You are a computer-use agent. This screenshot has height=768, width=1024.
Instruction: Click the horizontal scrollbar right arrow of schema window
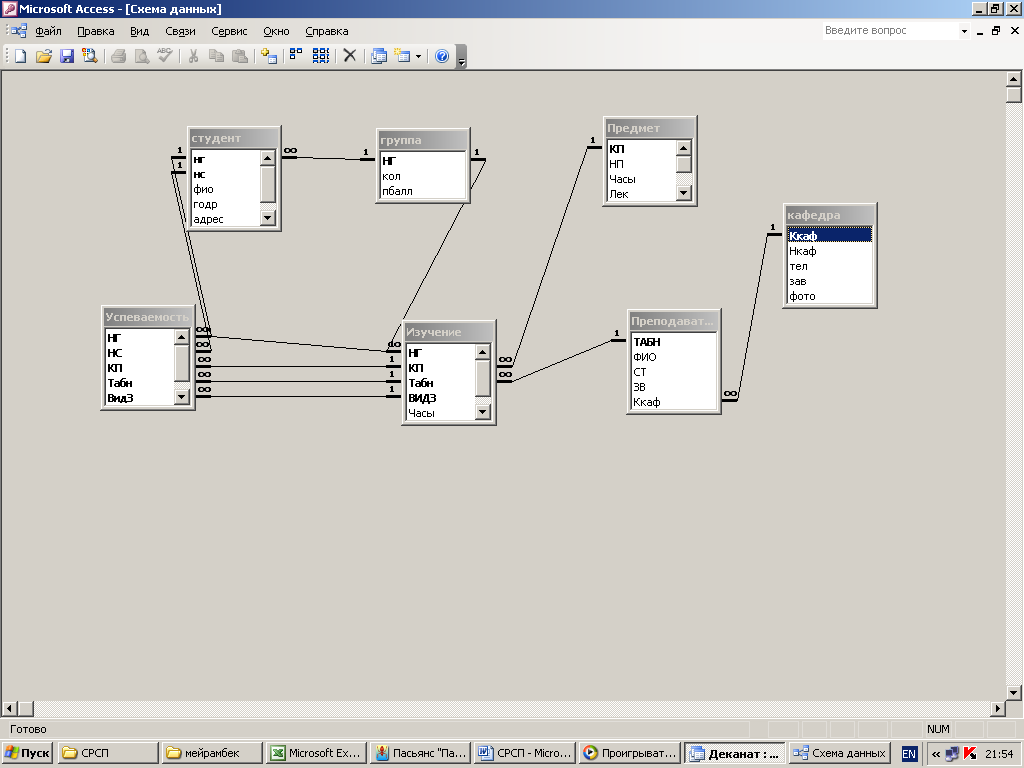point(998,708)
